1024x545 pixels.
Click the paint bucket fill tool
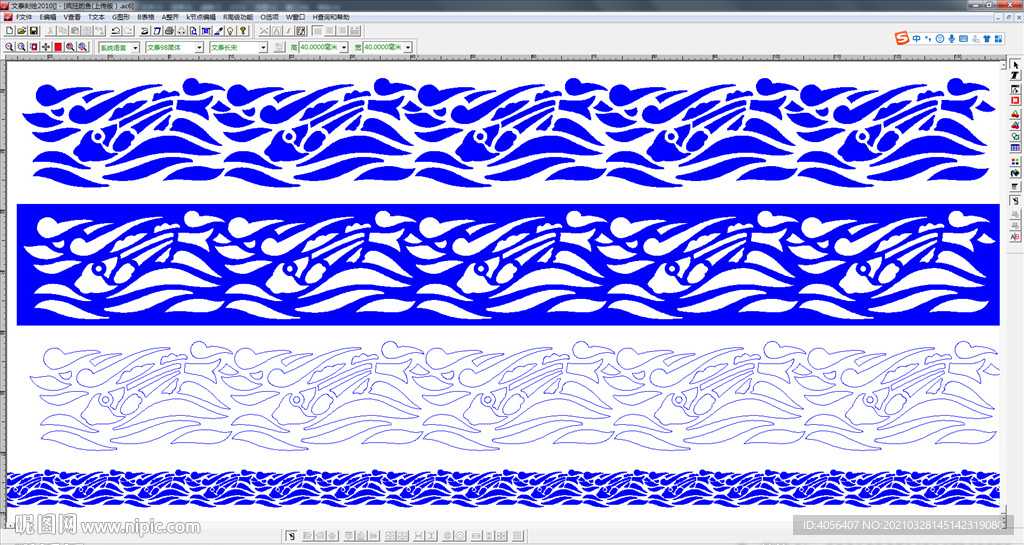click(1015, 173)
